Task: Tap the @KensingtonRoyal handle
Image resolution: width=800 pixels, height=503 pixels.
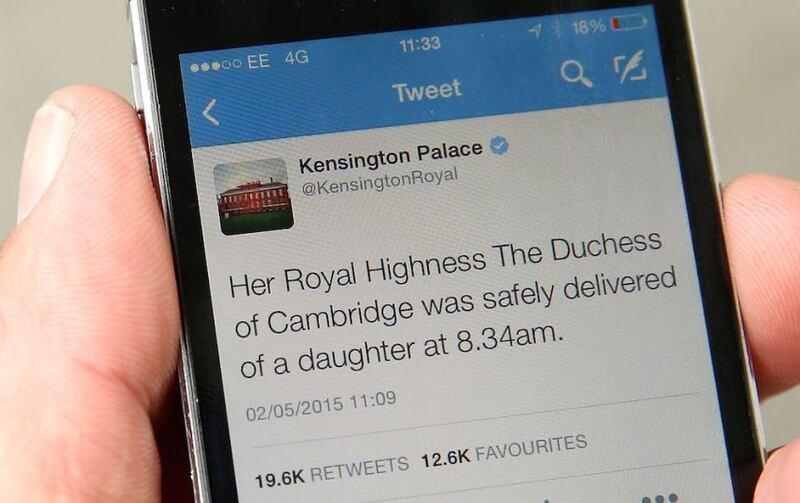Action: coord(380,182)
